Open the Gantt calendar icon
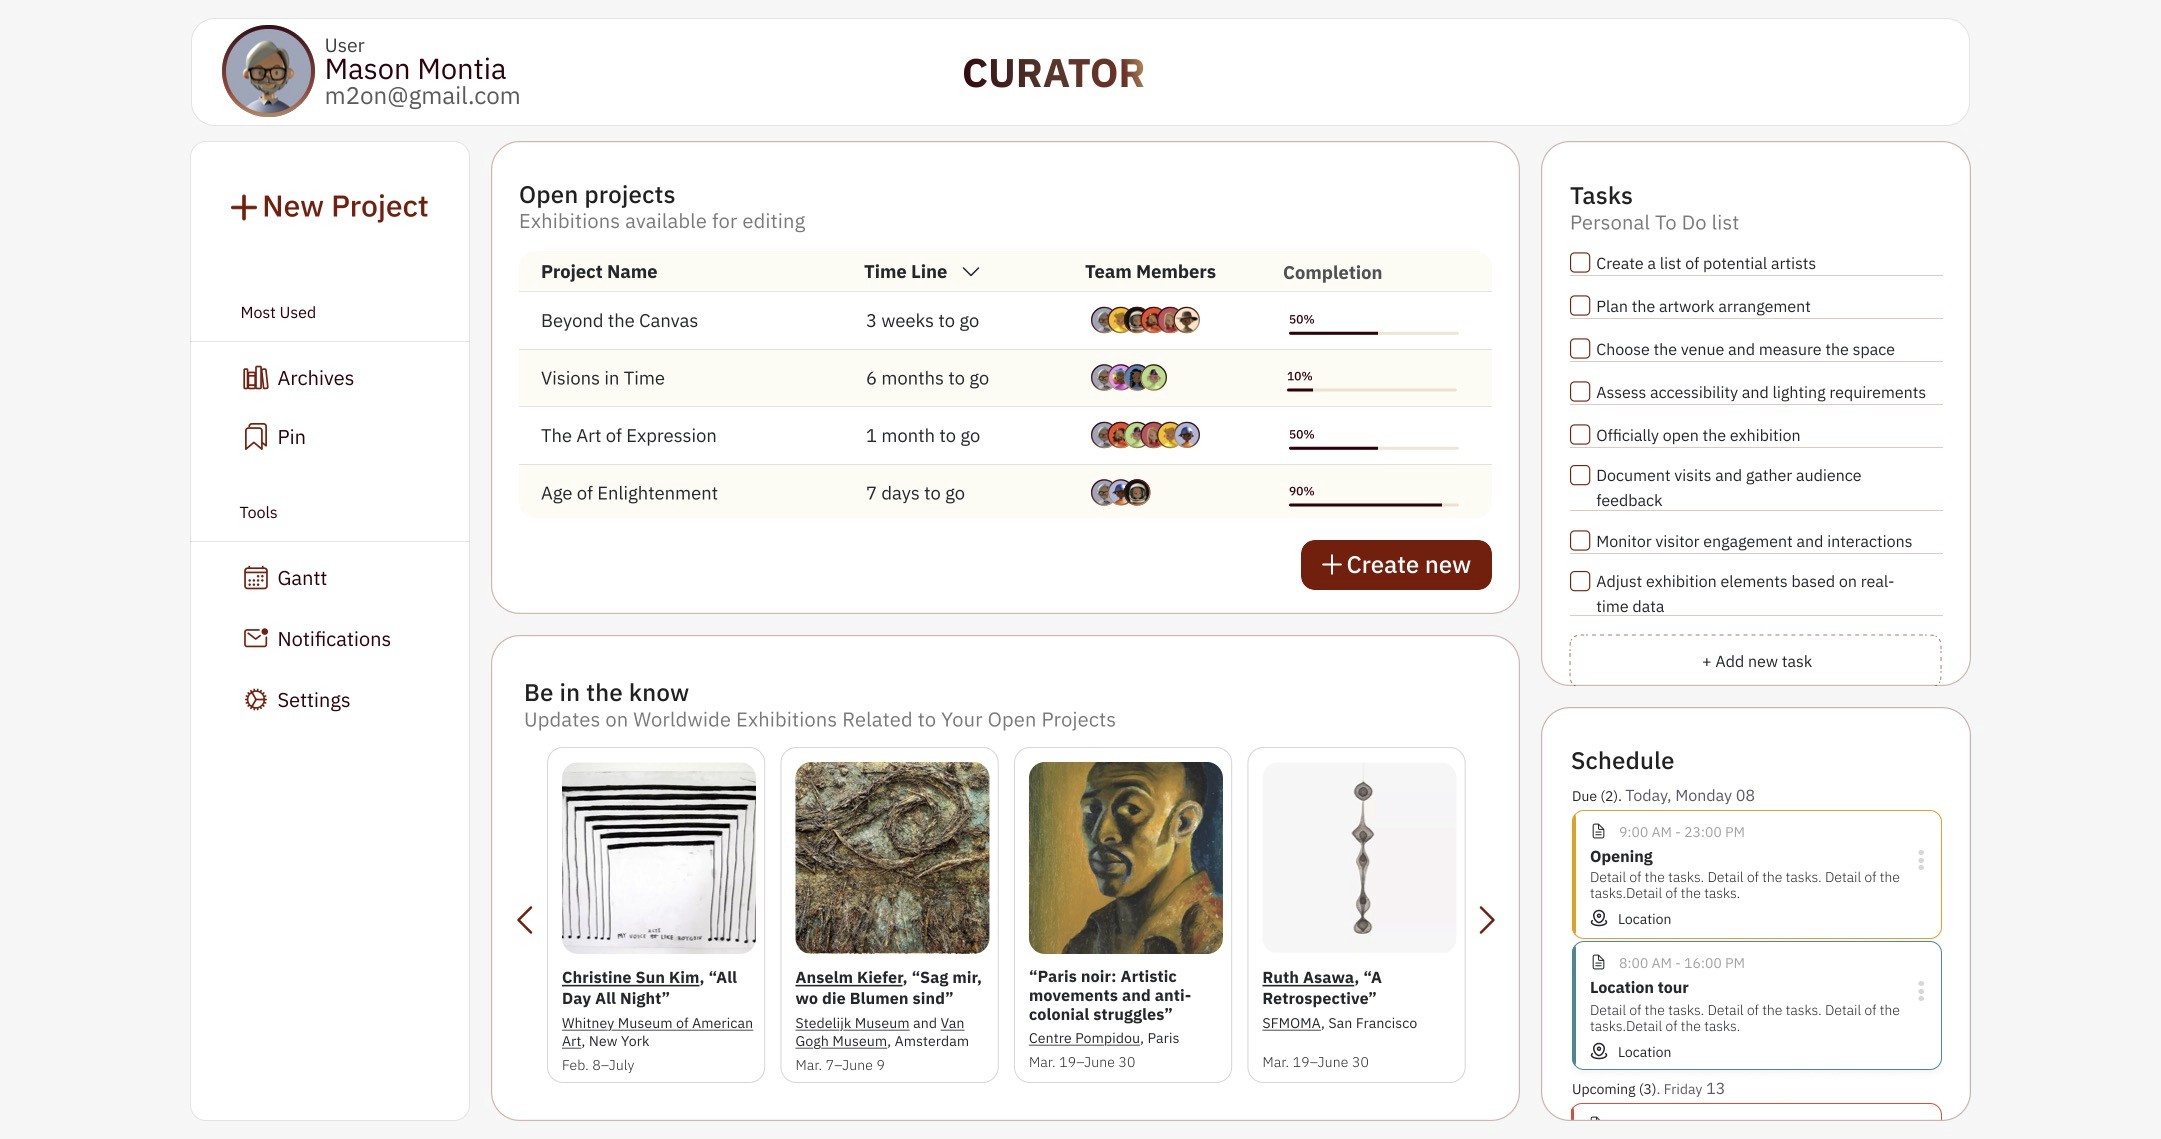The image size is (2161, 1139). coord(255,578)
